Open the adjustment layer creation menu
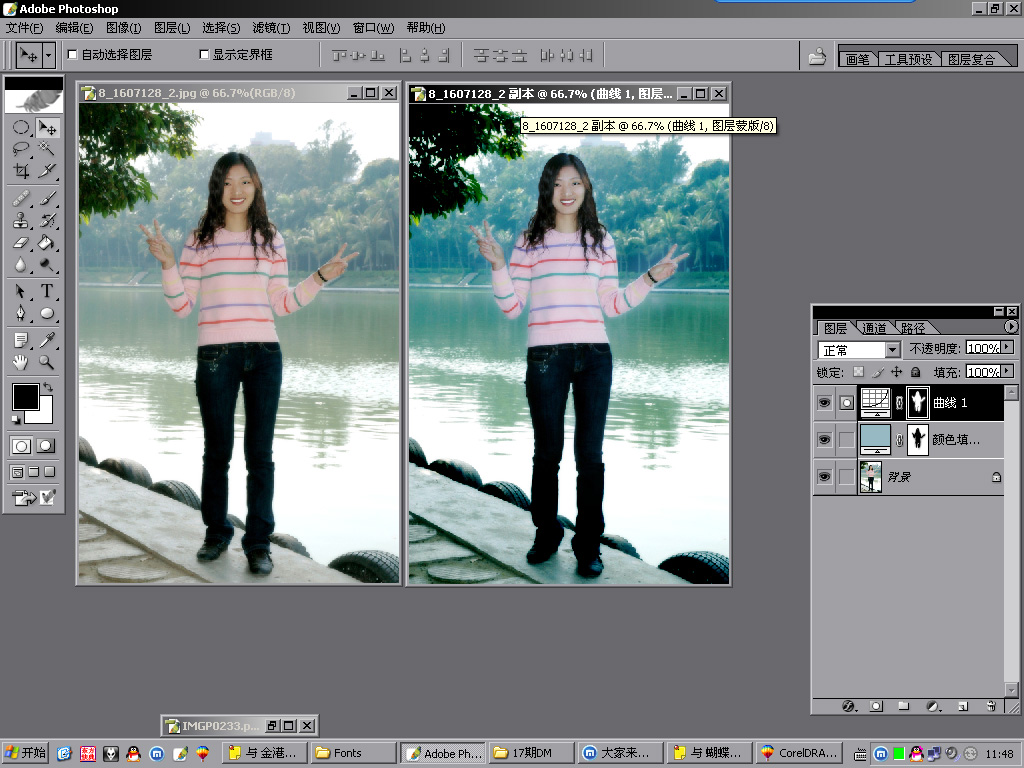 click(933, 706)
